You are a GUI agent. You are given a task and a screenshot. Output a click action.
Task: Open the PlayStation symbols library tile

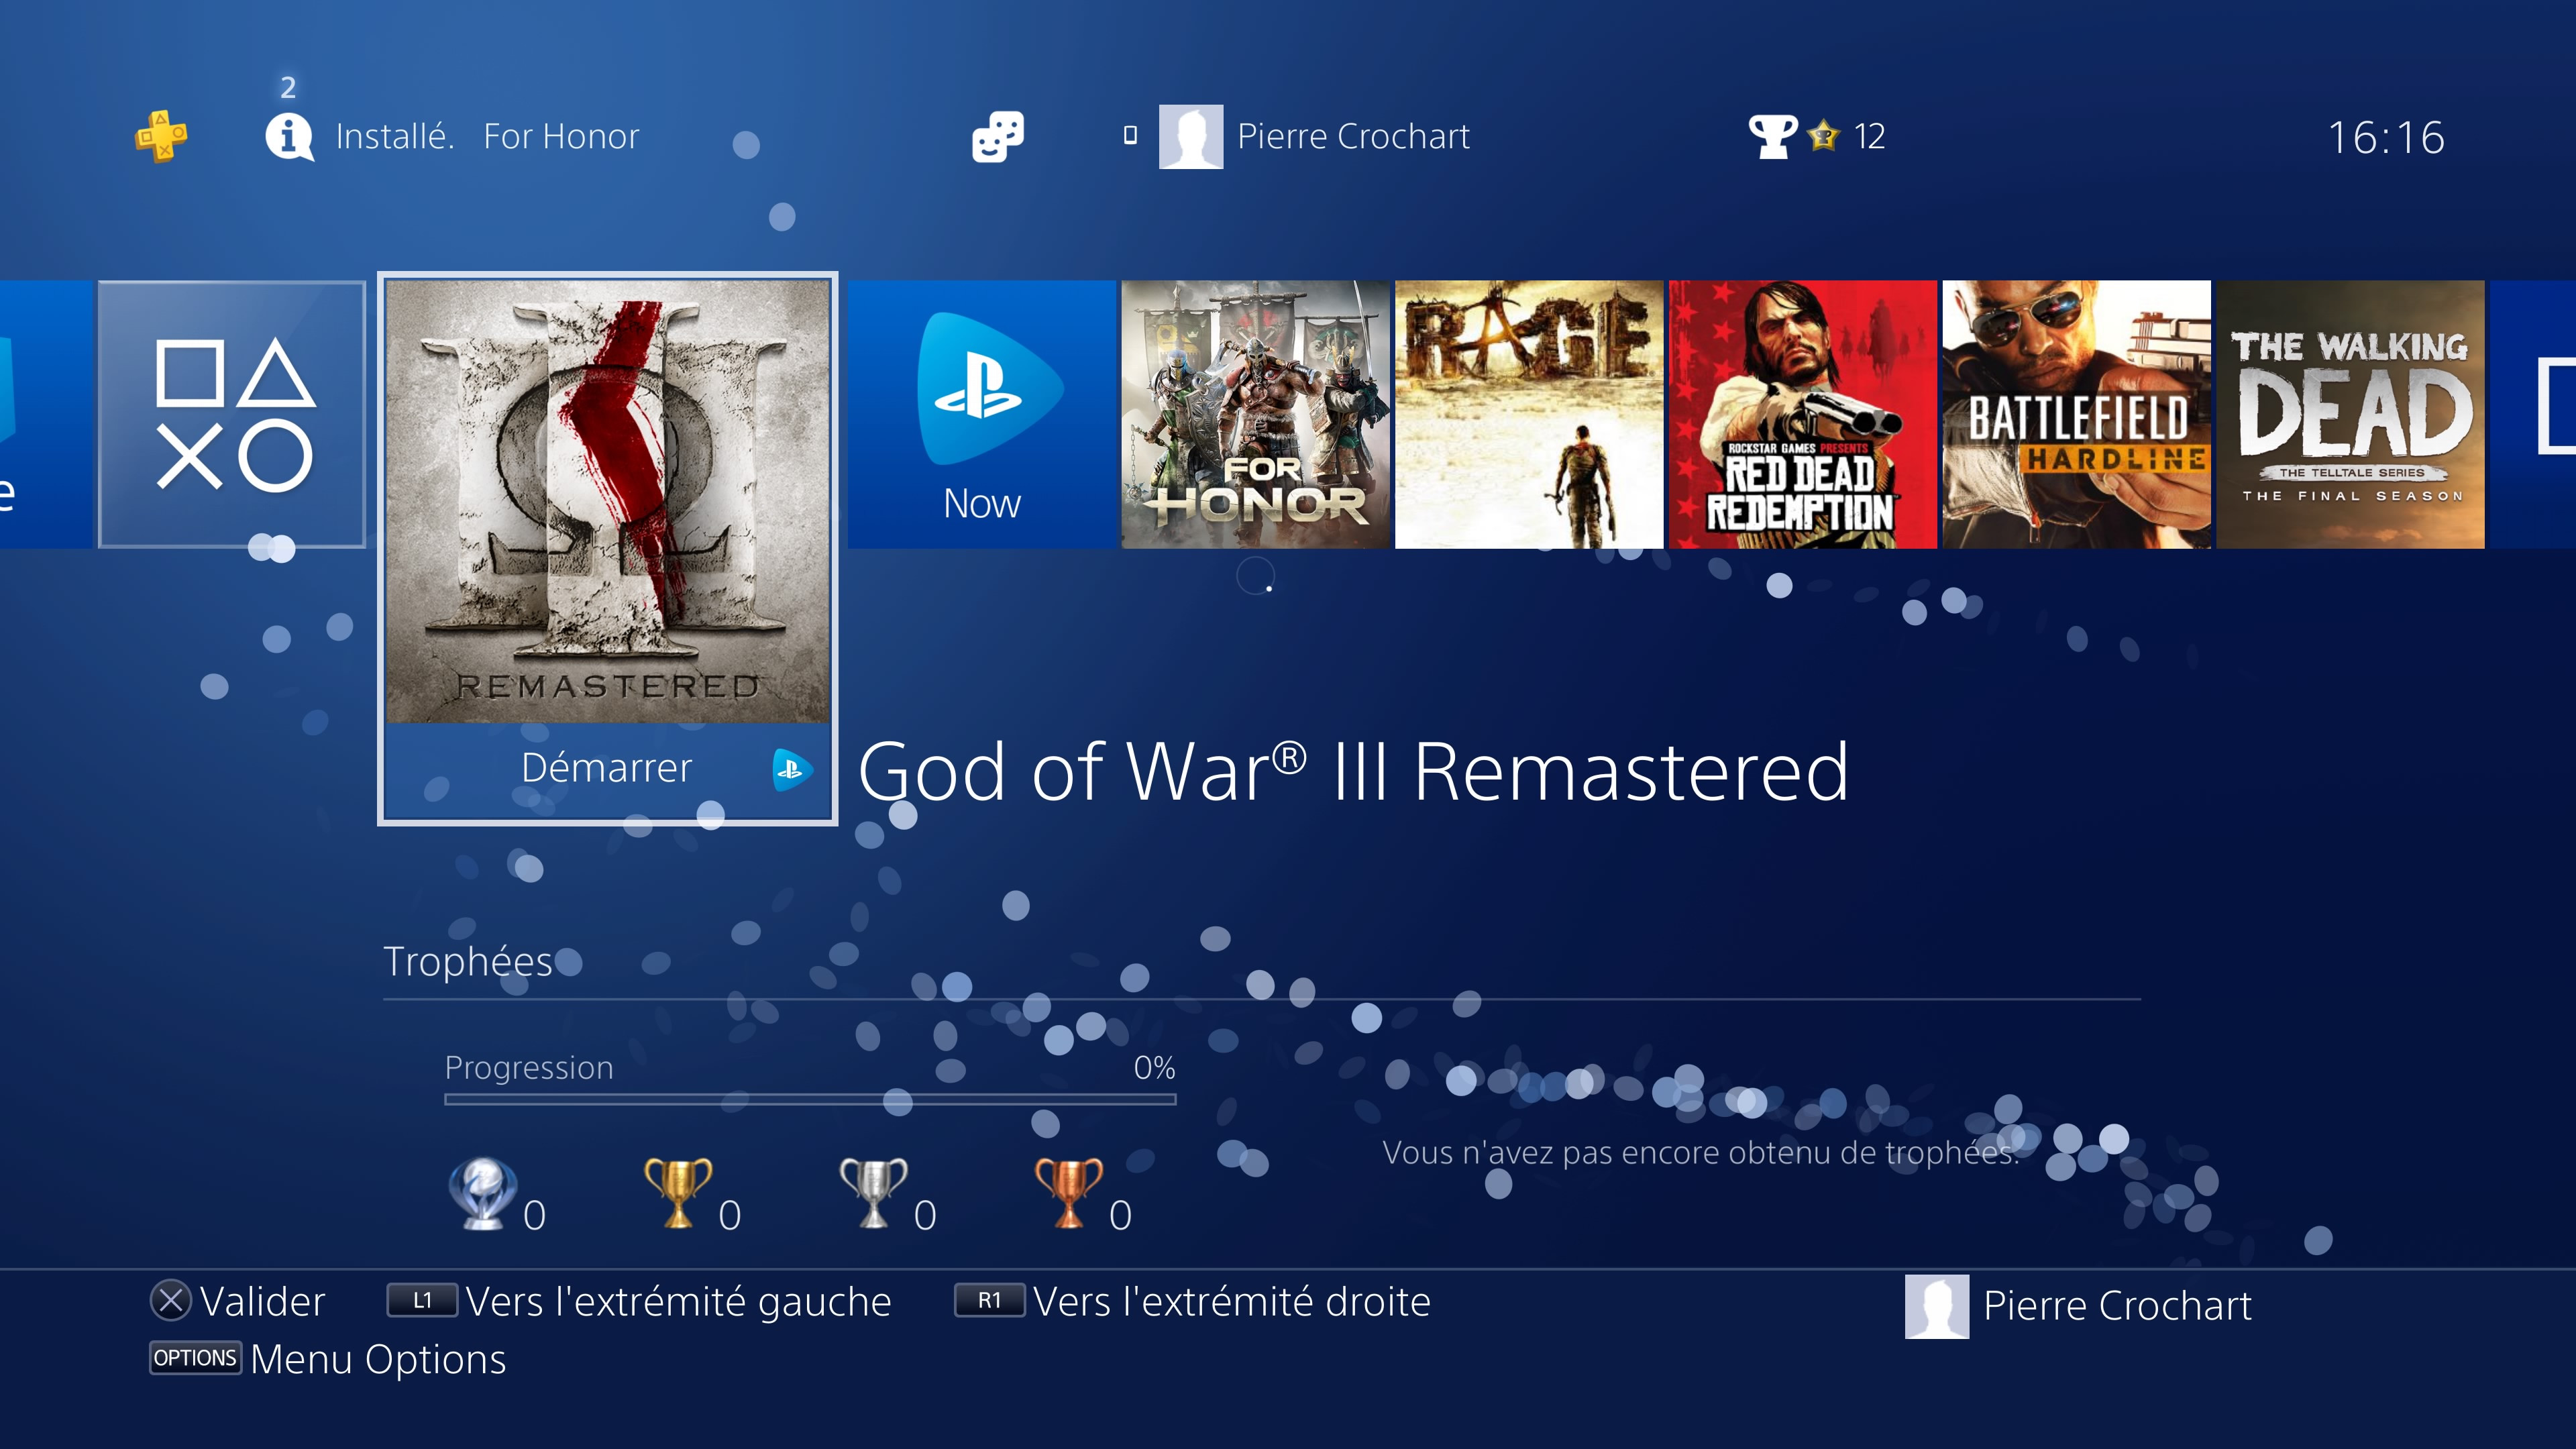point(232,414)
